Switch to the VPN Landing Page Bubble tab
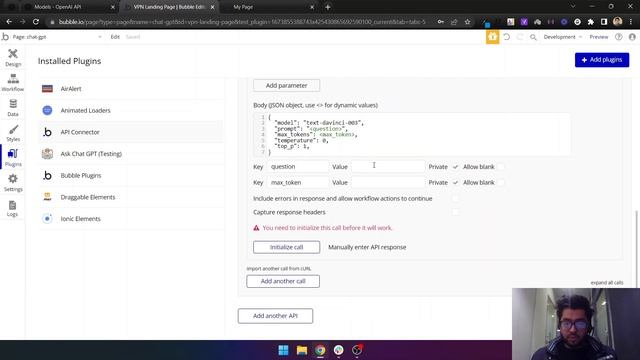 169,7
